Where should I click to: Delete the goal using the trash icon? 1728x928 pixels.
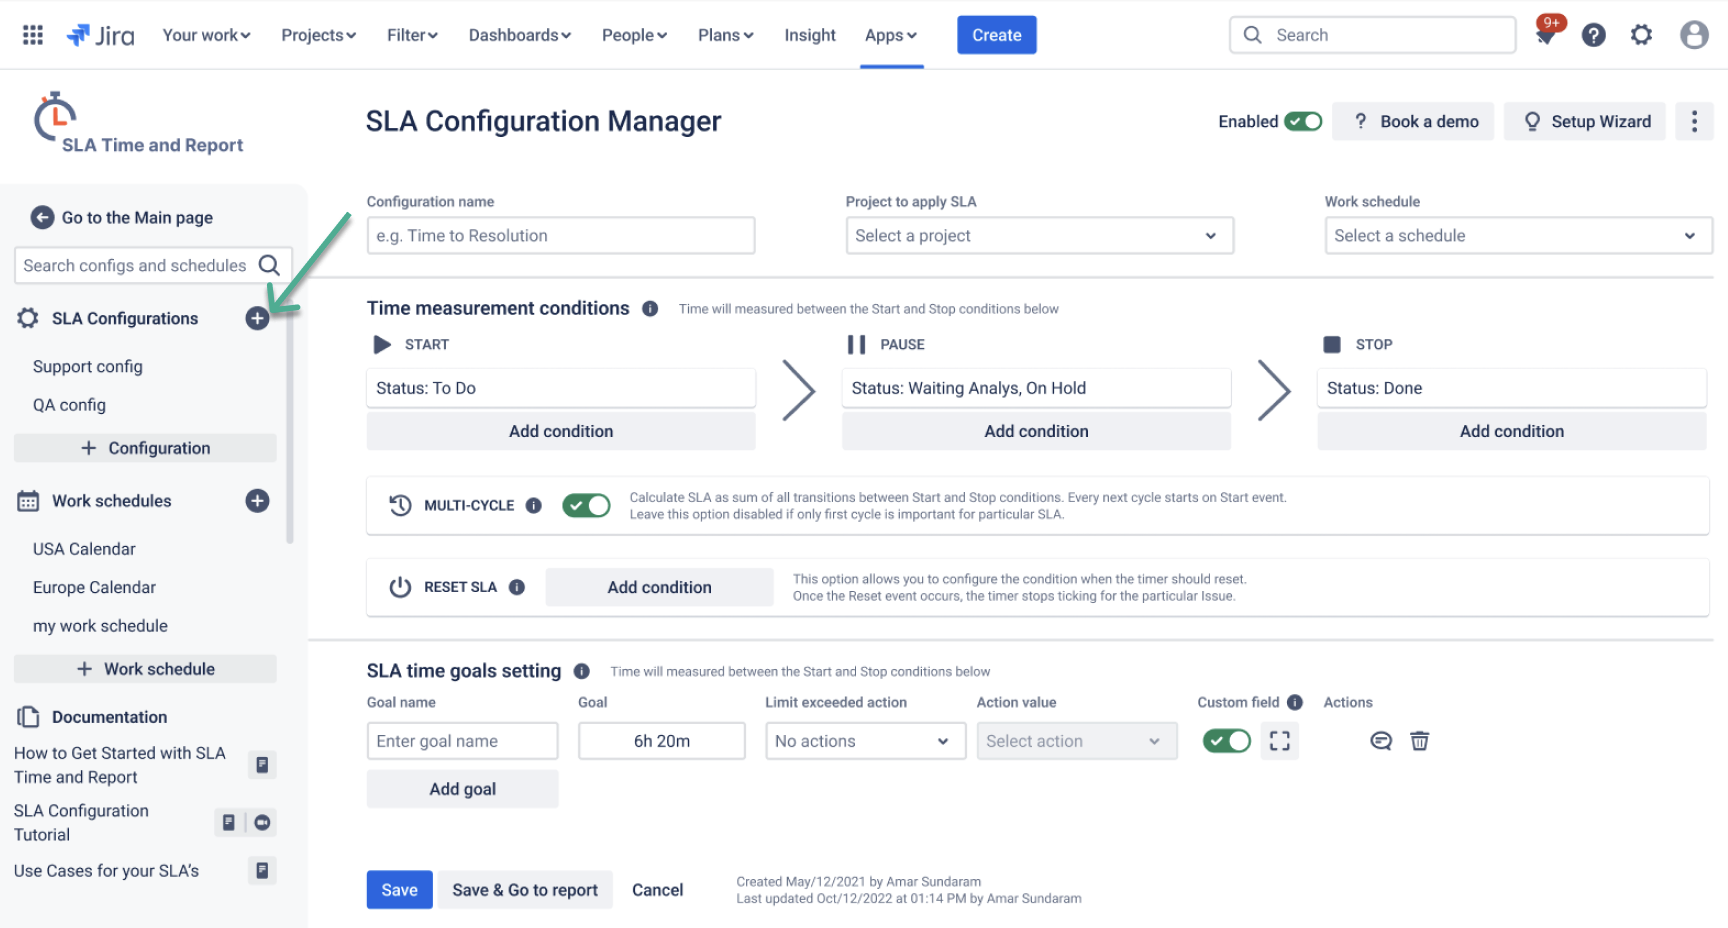coord(1420,741)
